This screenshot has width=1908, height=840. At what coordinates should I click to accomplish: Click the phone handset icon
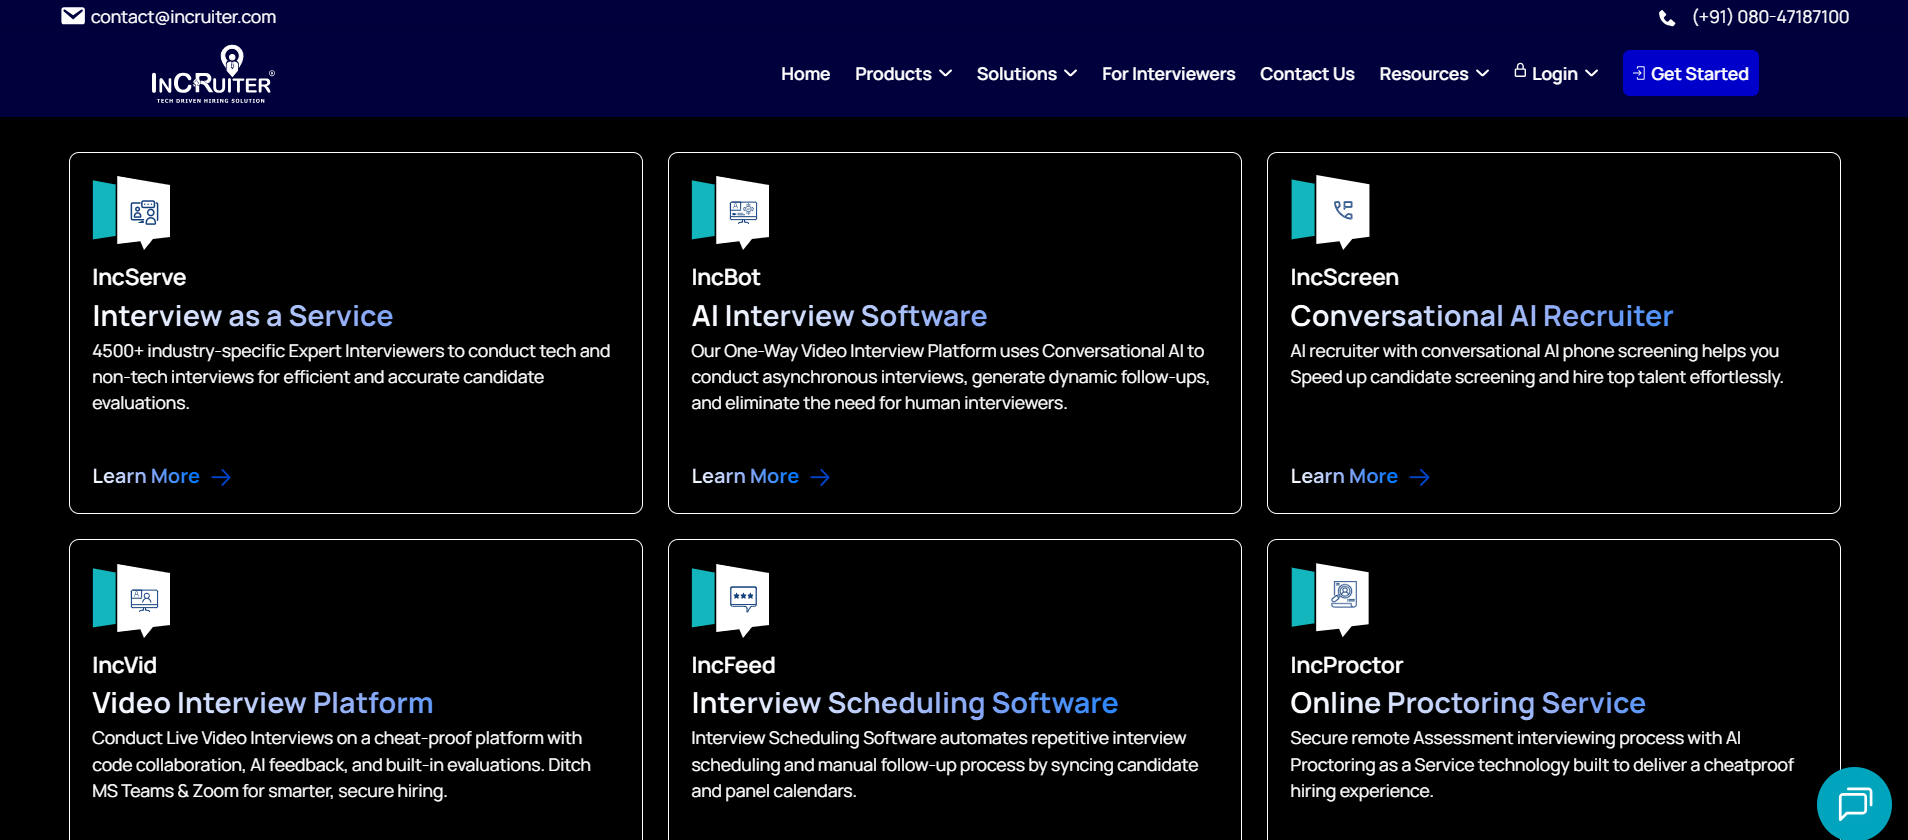click(x=1667, y=18)
